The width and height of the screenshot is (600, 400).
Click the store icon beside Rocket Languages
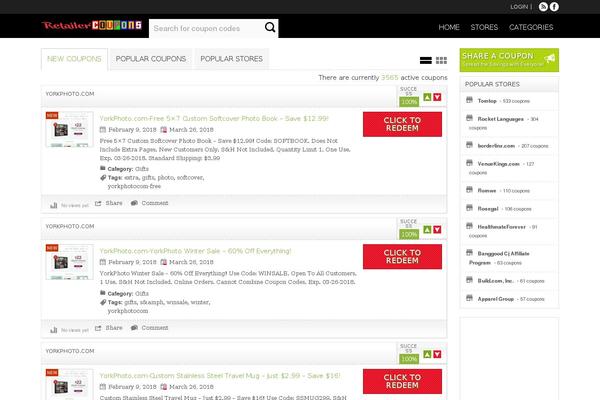(x=470, y=118)
